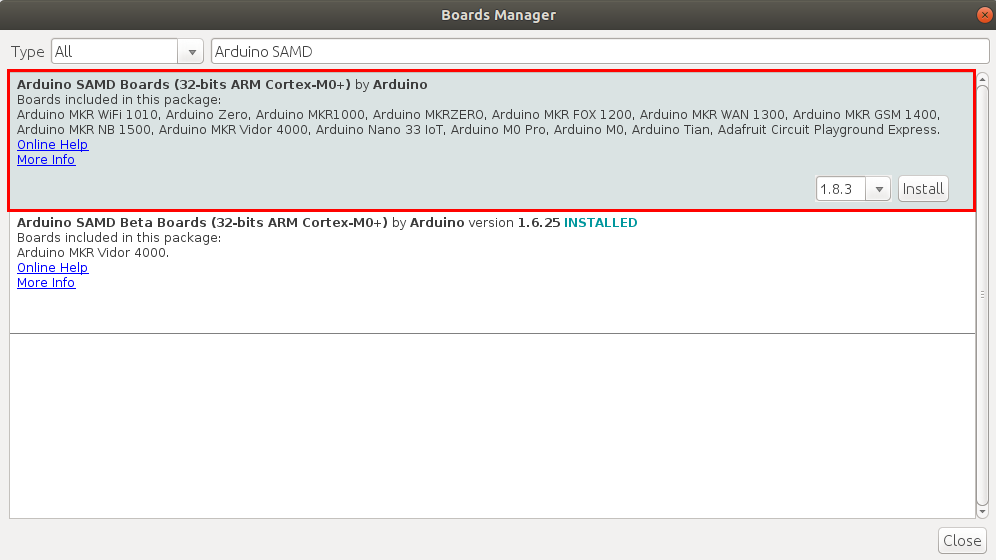Close the Boards Manager with Close button
996x560 pixels.
pyautogui.click(x=962, y=540)
